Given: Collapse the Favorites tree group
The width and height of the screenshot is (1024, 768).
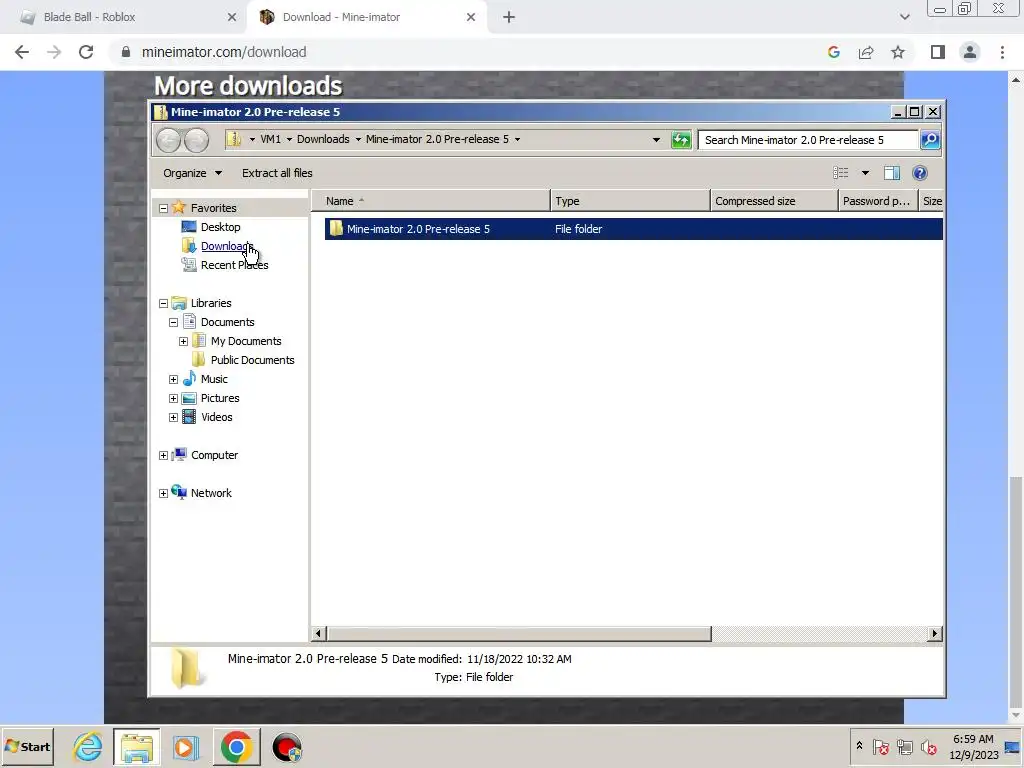Looking at the screenshot, I should (163, 208).
